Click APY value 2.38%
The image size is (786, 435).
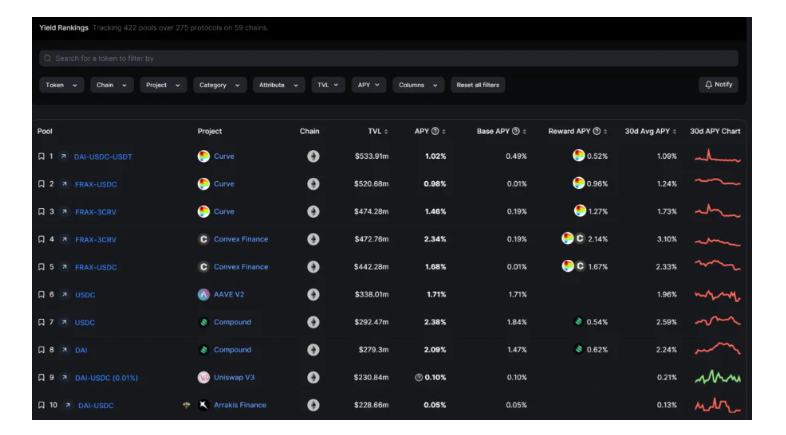[x=435, y=322]
